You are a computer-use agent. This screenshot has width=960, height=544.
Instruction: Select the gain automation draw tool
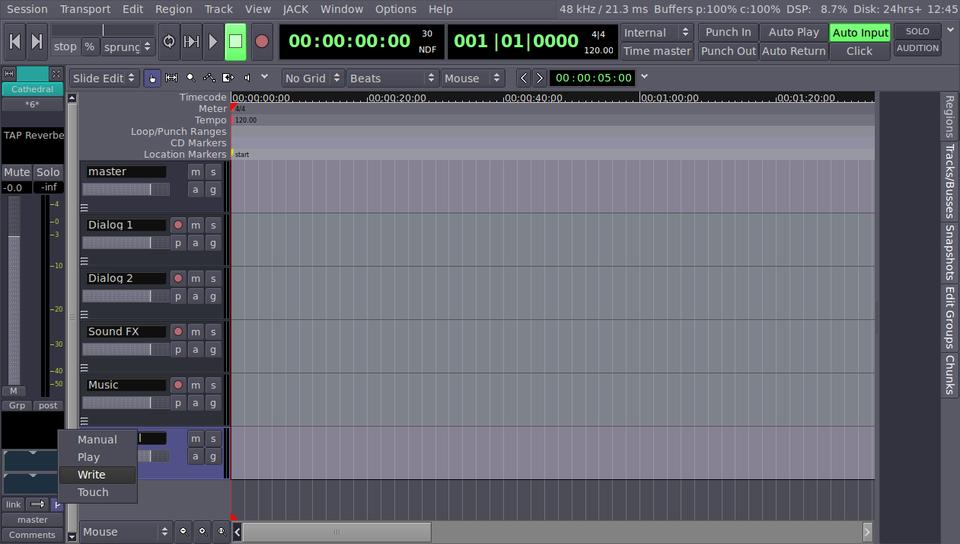209,78
